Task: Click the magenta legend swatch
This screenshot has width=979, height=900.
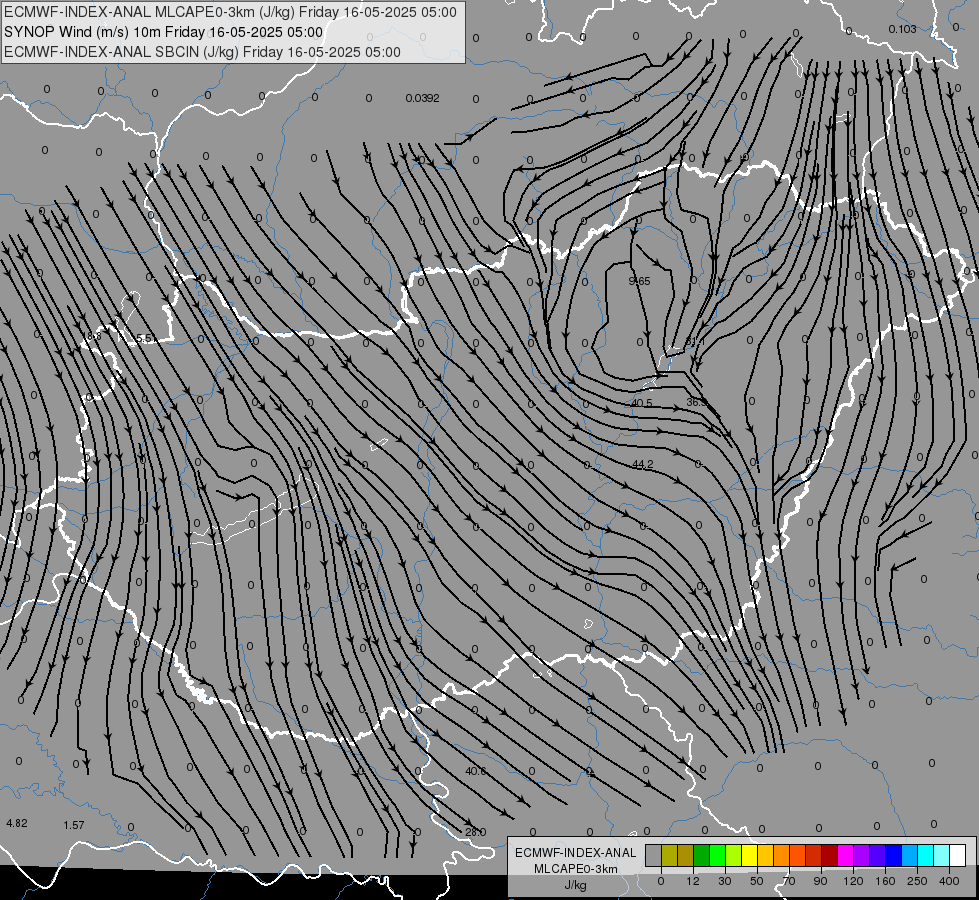Action: [x=846, y=855]
